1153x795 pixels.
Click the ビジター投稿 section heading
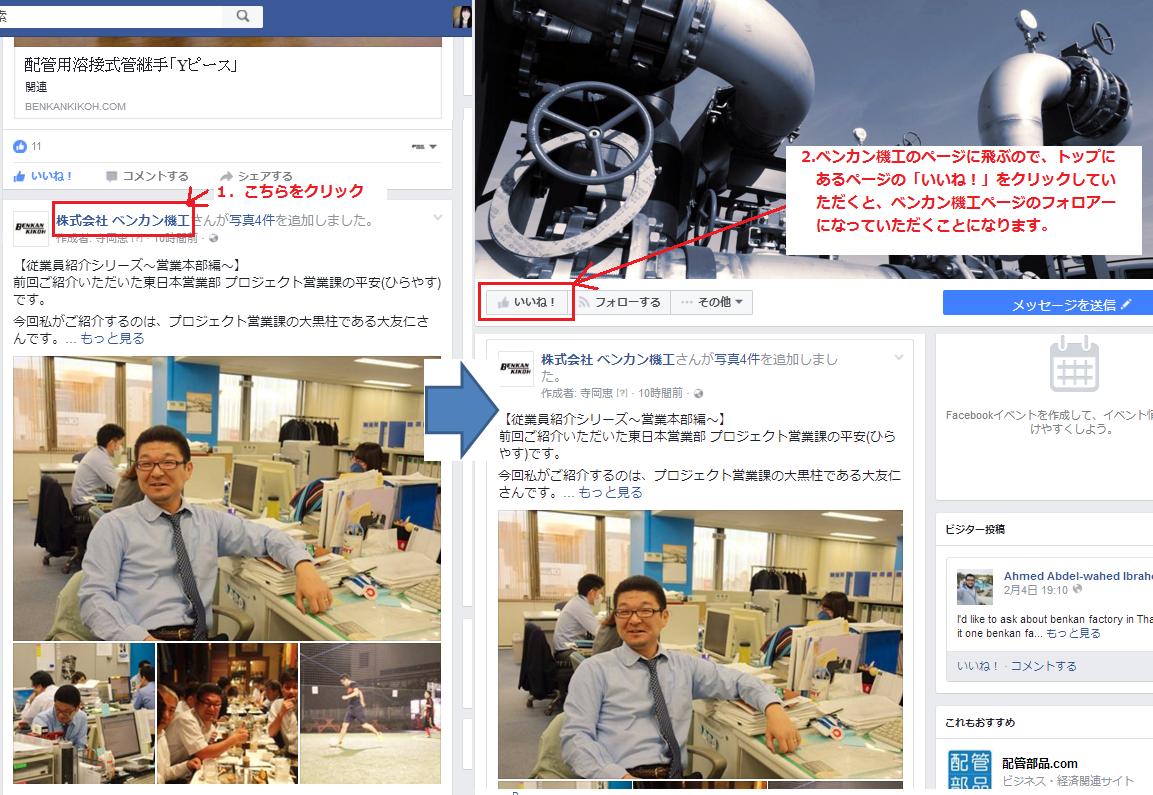pyautogui.click(x=974, y=529)
